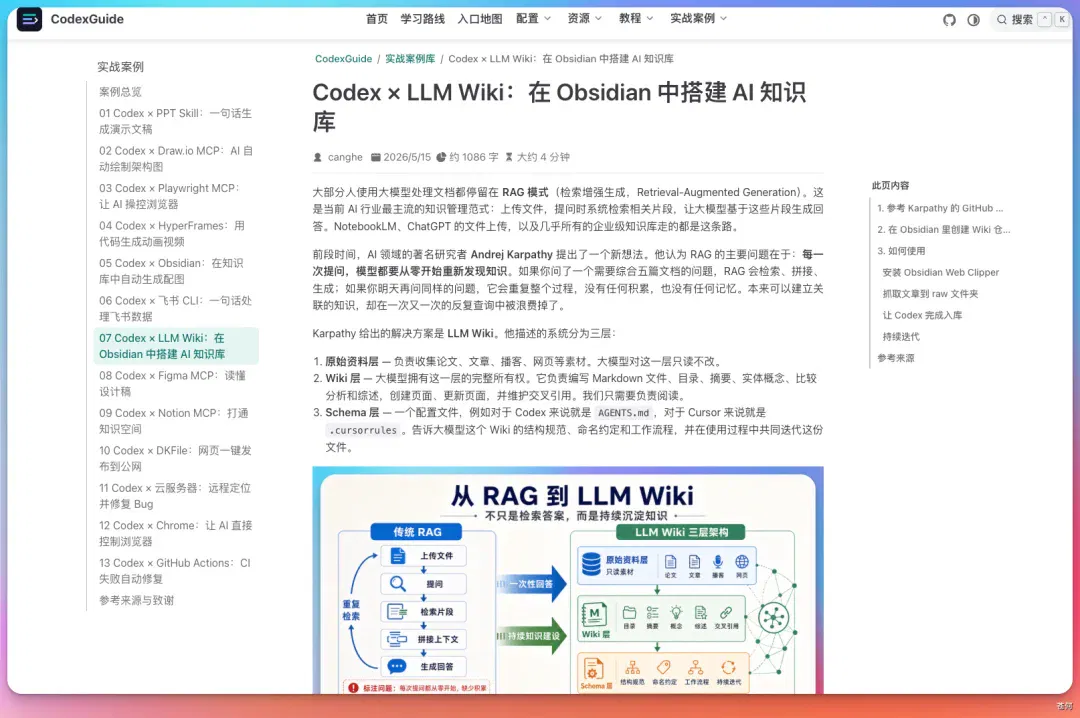Open 03 Codex × Playwright MCP case
1080x718 pixels.
(176, 196)
